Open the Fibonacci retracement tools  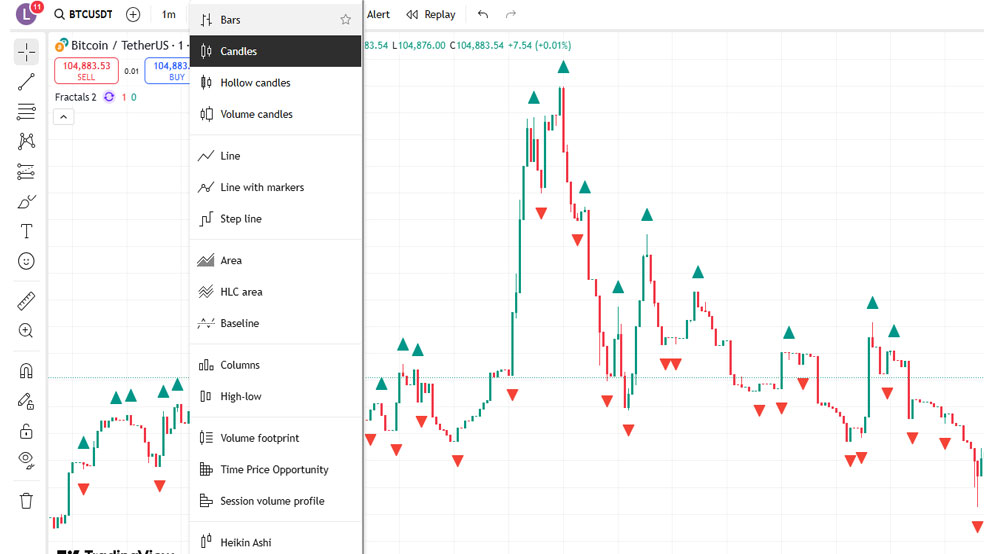[26, 112]
